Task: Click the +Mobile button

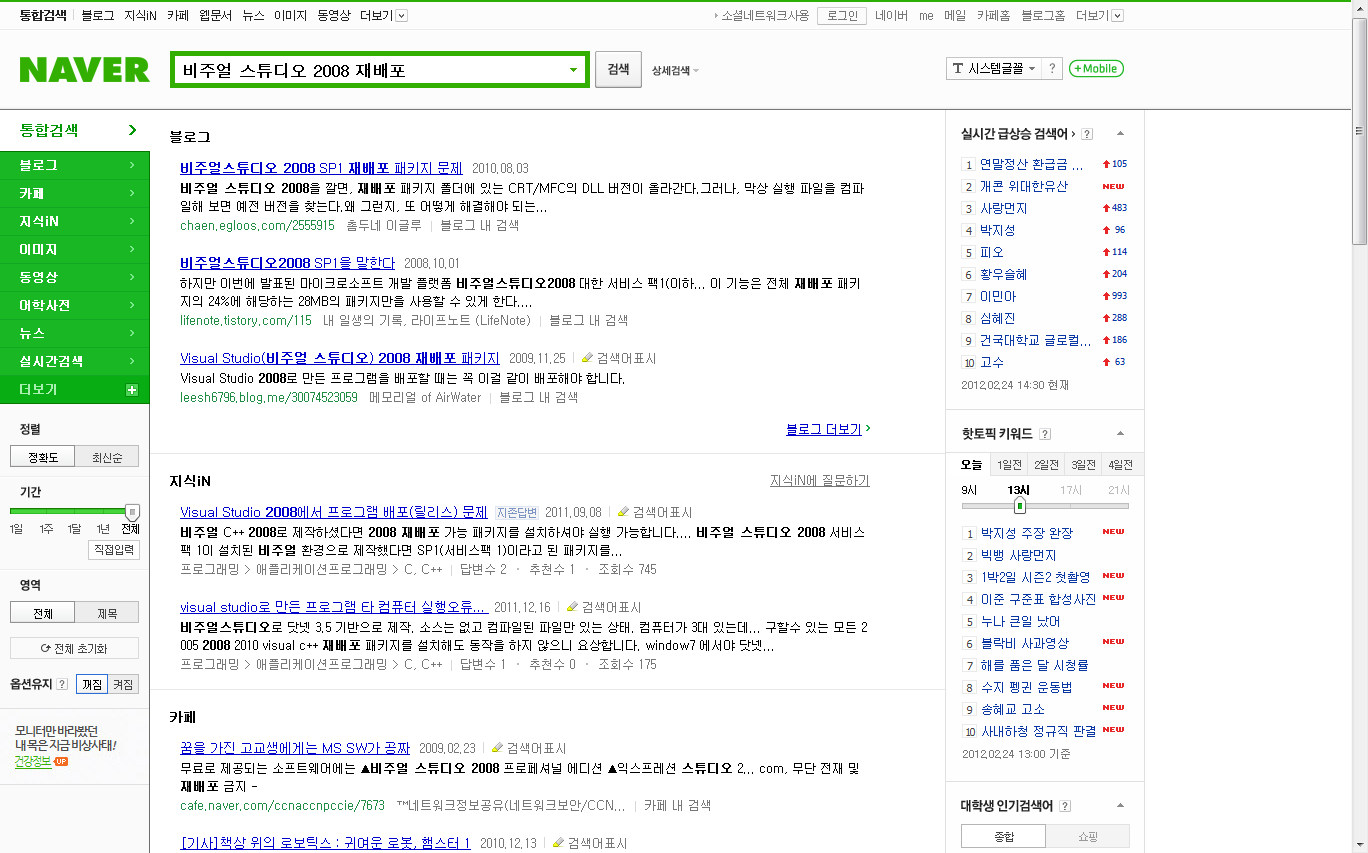Action: 1096,68
